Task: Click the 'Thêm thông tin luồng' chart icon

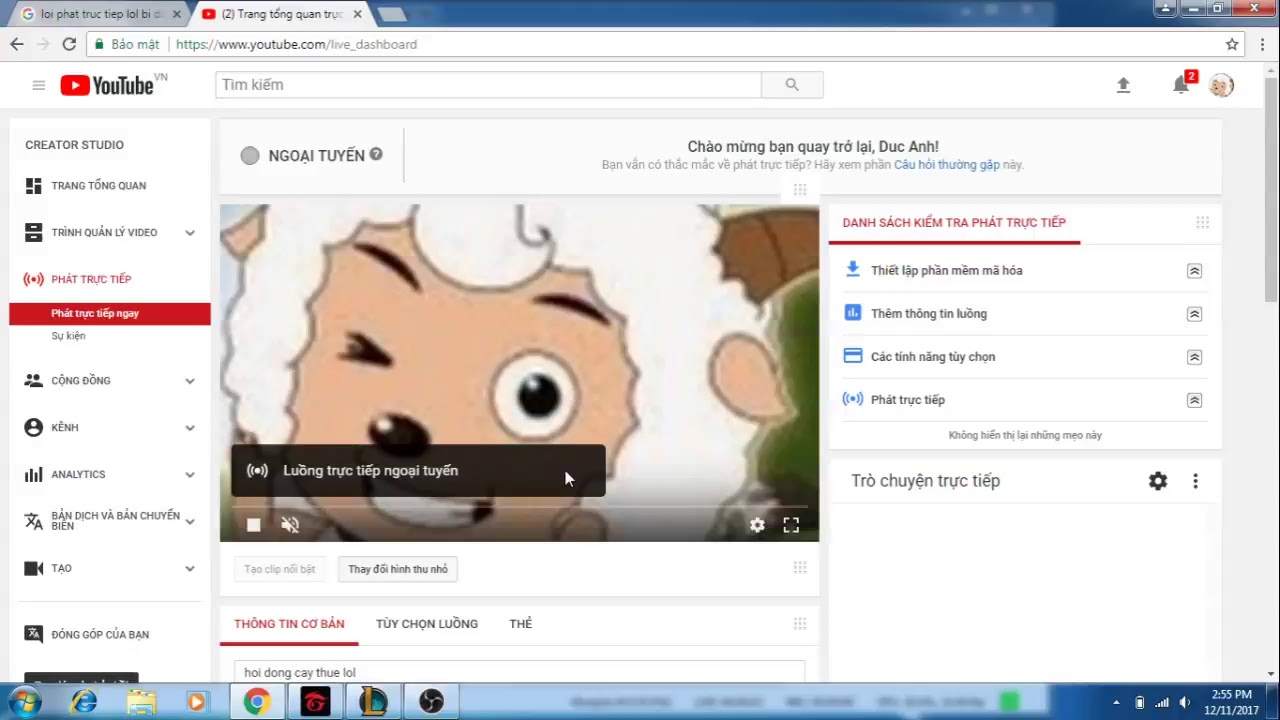Action: (853, 313)
